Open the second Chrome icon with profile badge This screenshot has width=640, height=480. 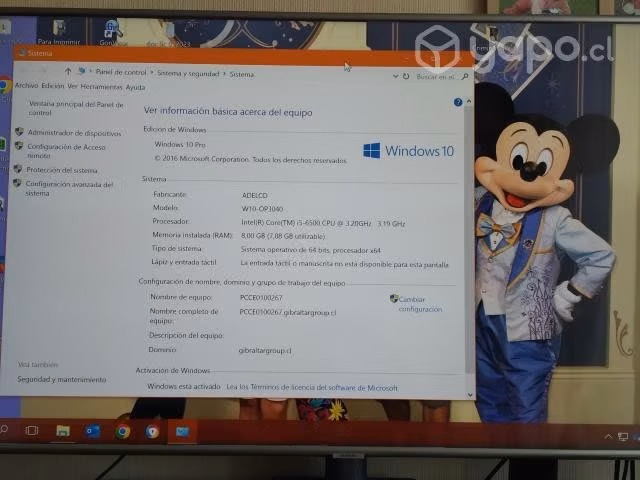pos(152,431)
